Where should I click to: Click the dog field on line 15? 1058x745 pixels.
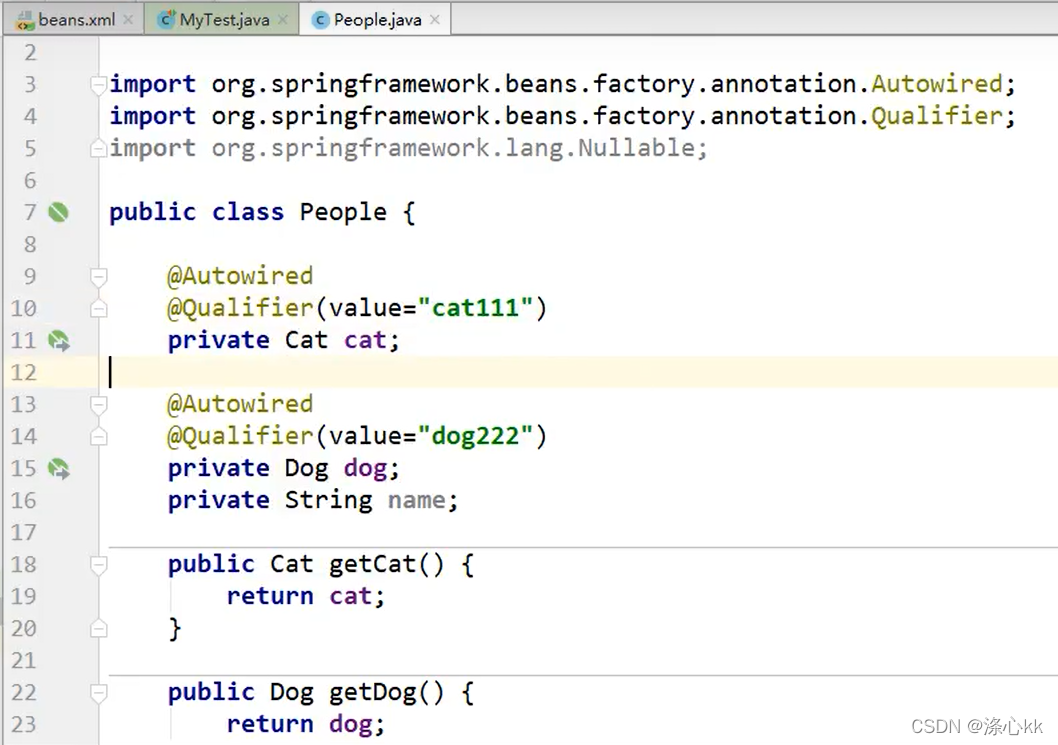[x=364, y=468]
